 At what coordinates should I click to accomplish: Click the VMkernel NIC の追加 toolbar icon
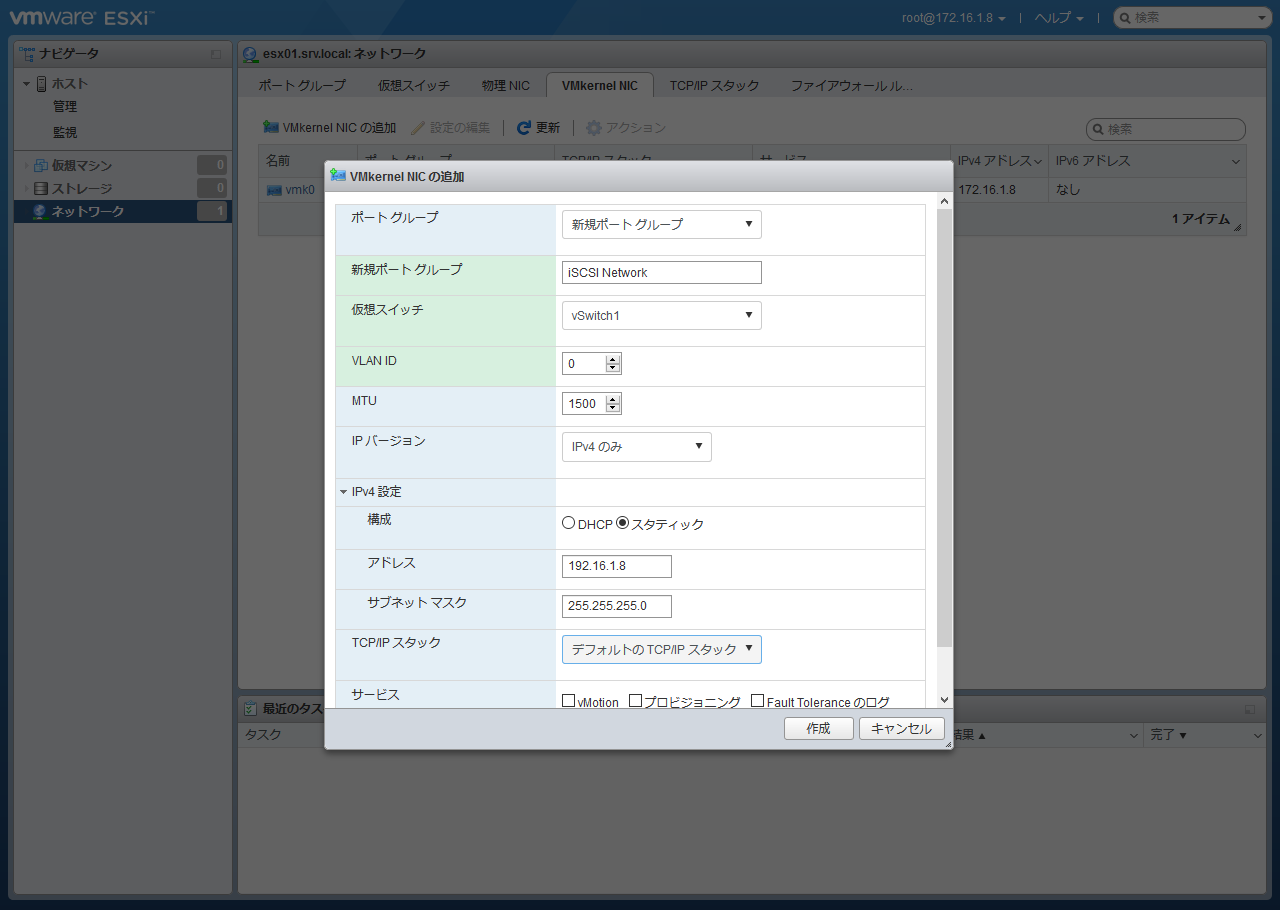(270, 128)
